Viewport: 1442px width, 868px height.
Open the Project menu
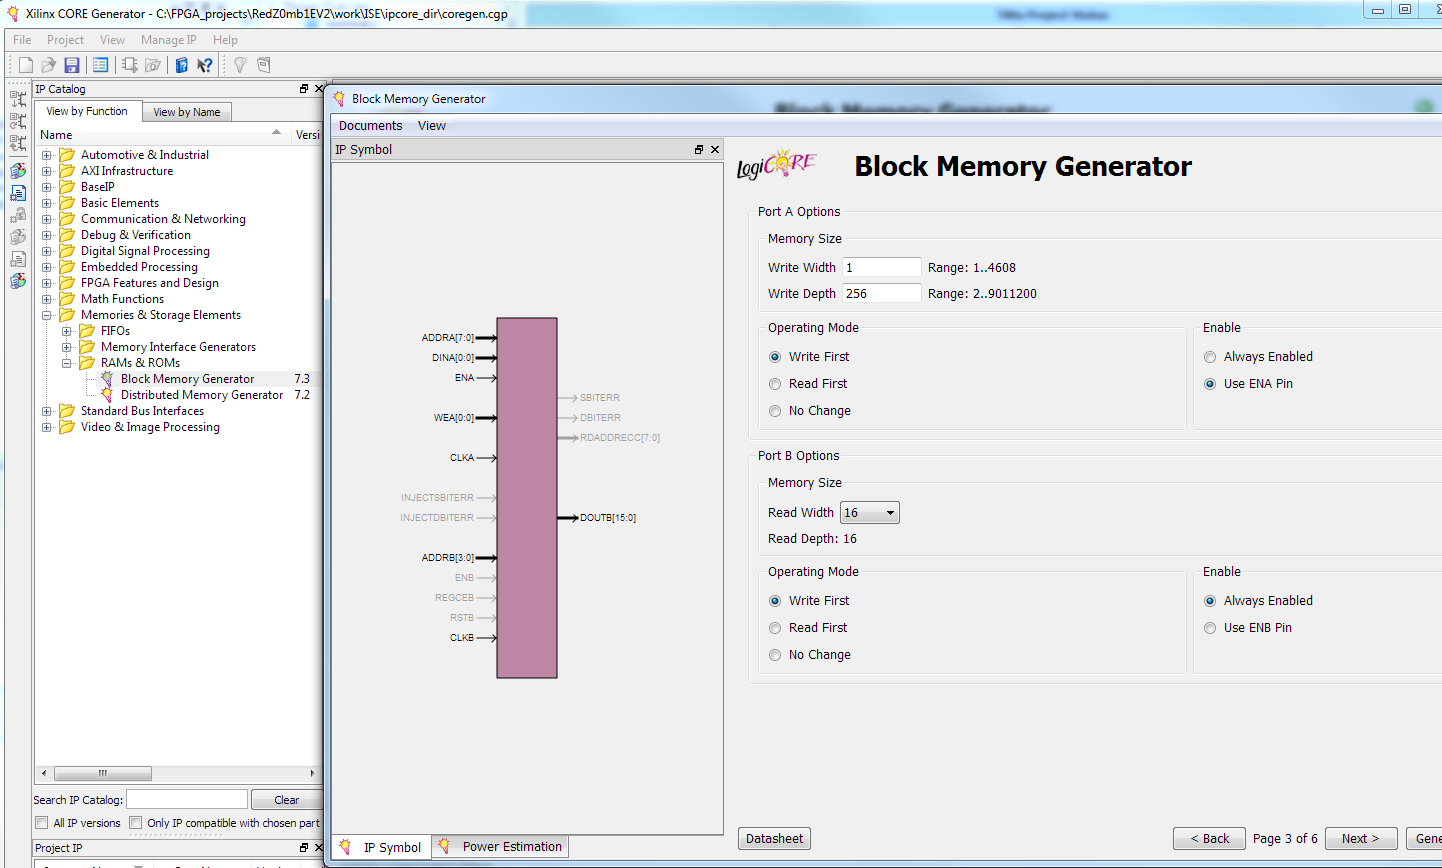(65, 40)
